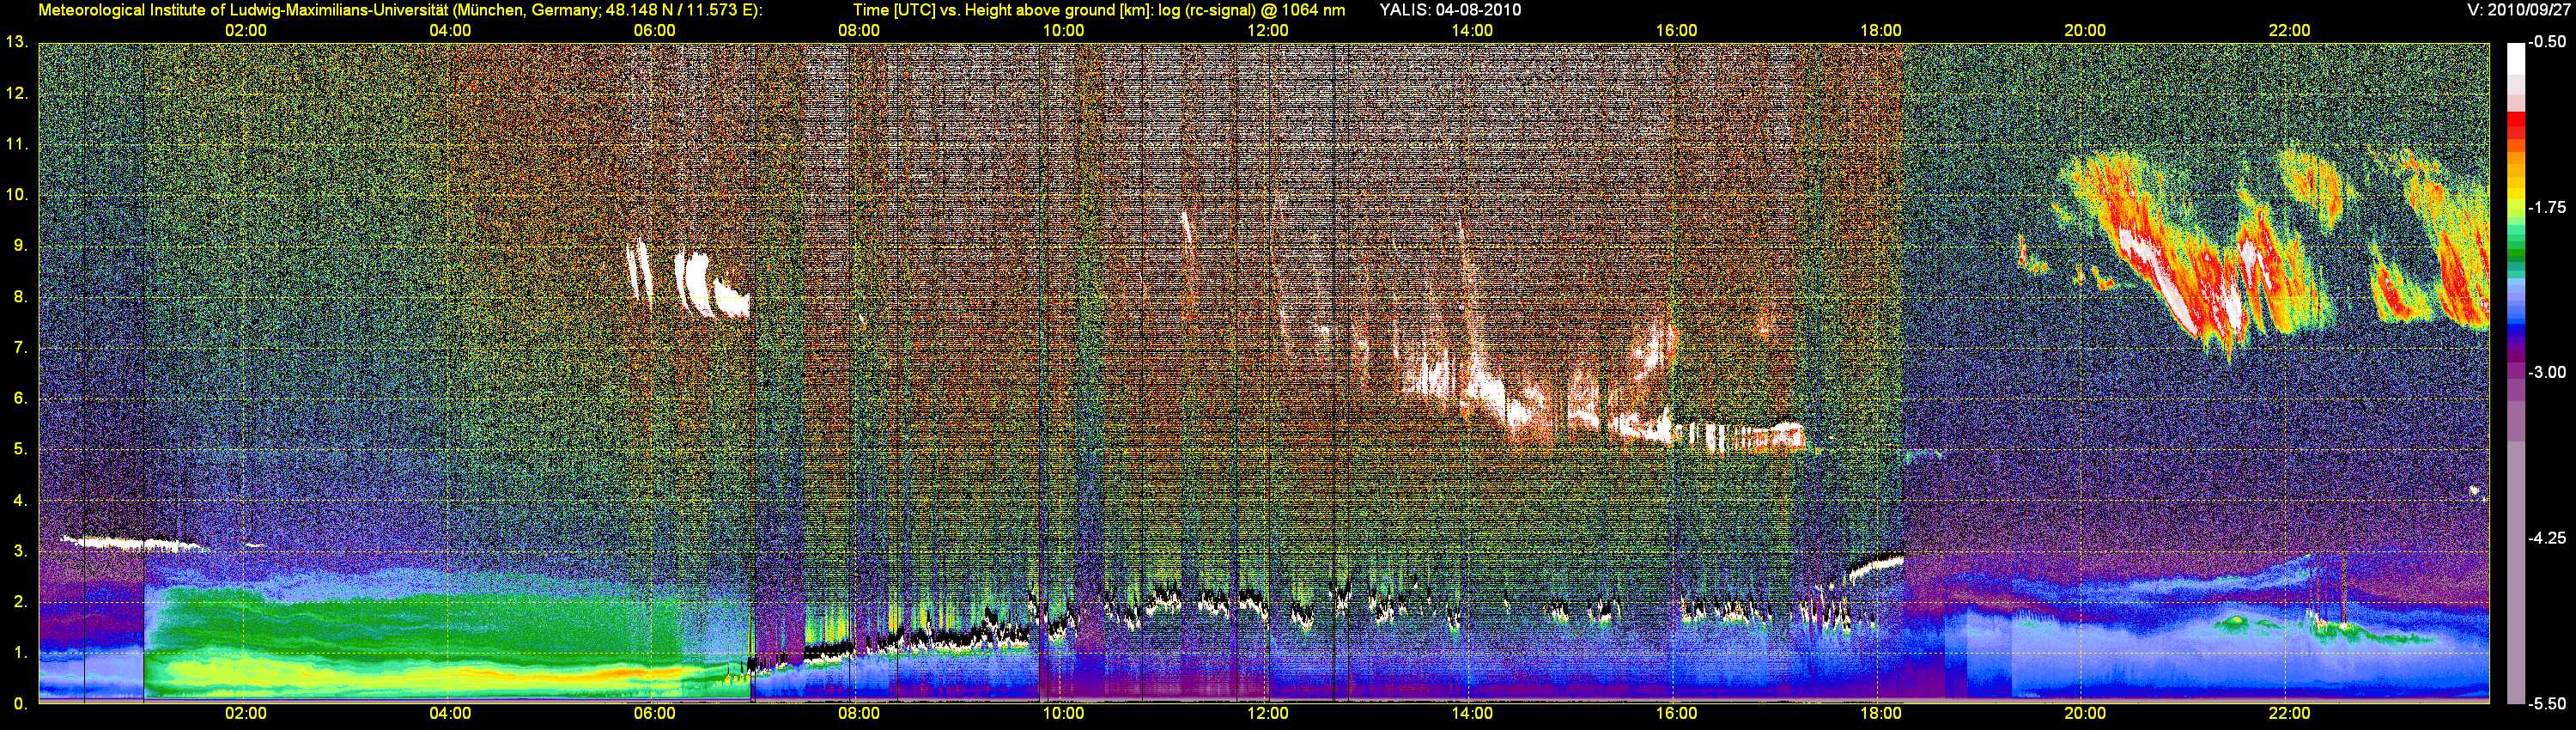Image resolution: width=2576 pixels, height=730 pixels.
Task: Click the 20:00 label on the bottom time axis
Action: (x=2085, y=714)
